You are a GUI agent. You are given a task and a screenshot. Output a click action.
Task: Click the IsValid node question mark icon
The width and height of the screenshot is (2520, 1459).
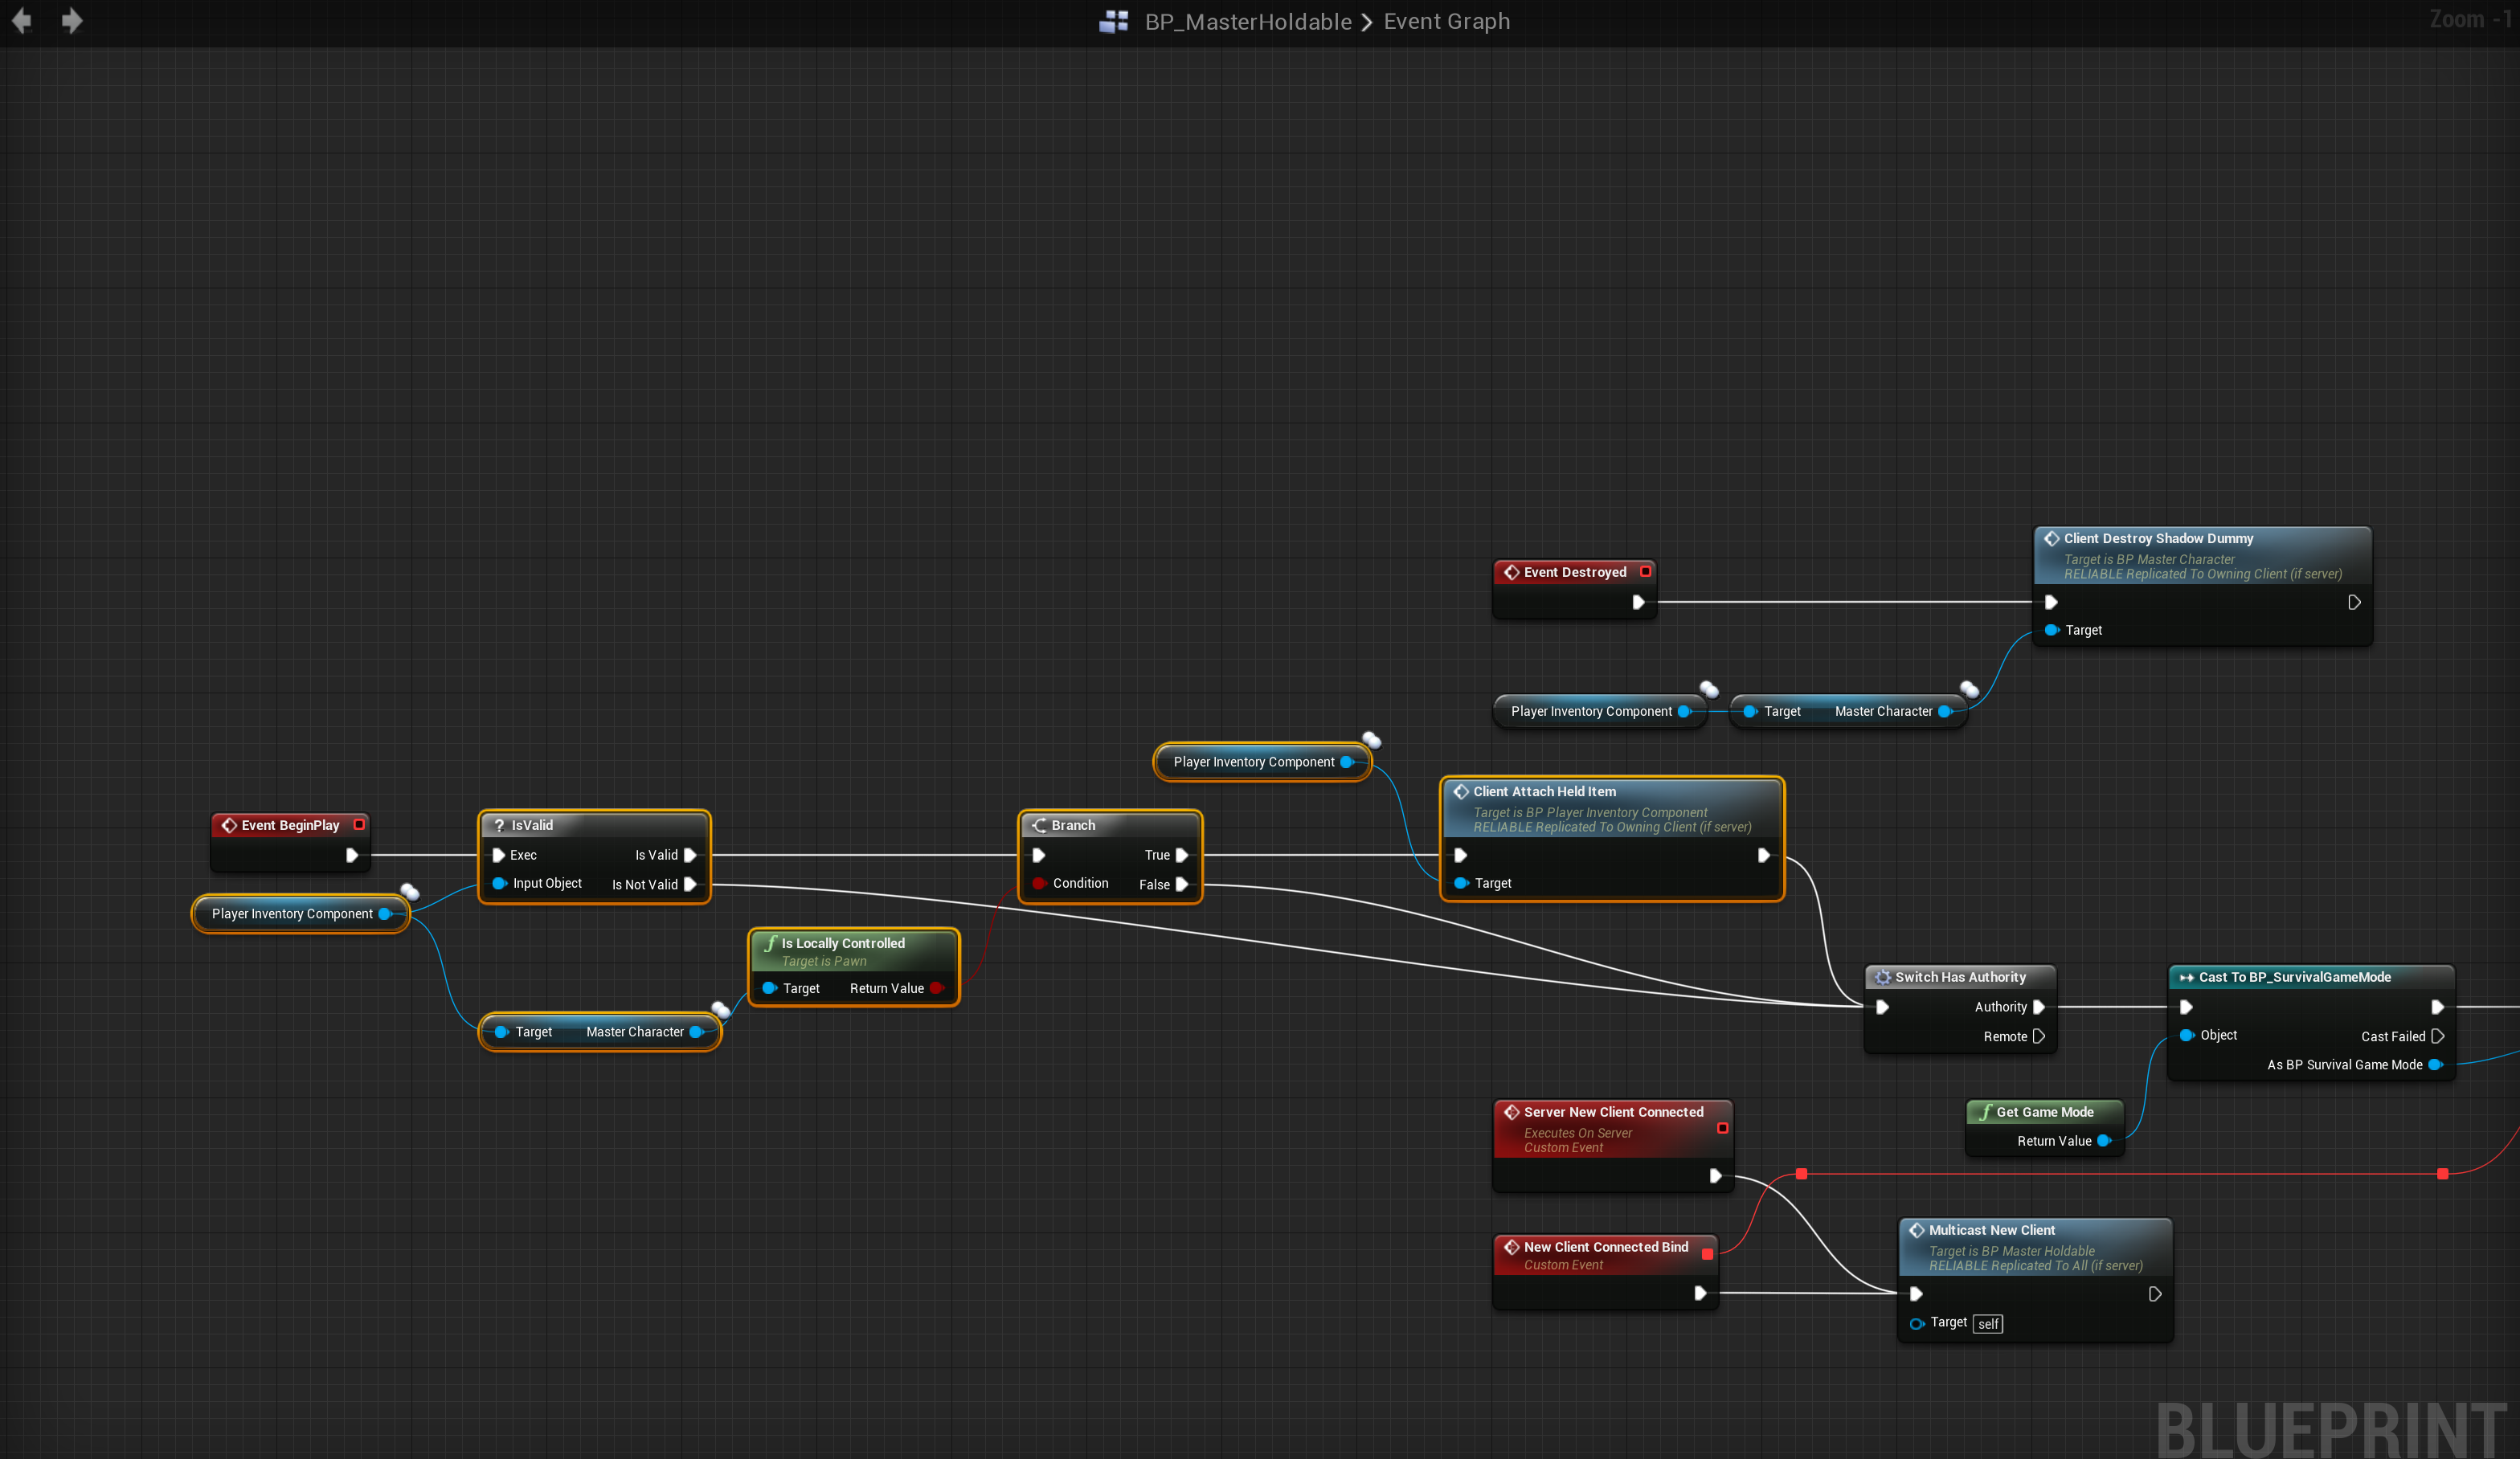[x=499, y=825]
